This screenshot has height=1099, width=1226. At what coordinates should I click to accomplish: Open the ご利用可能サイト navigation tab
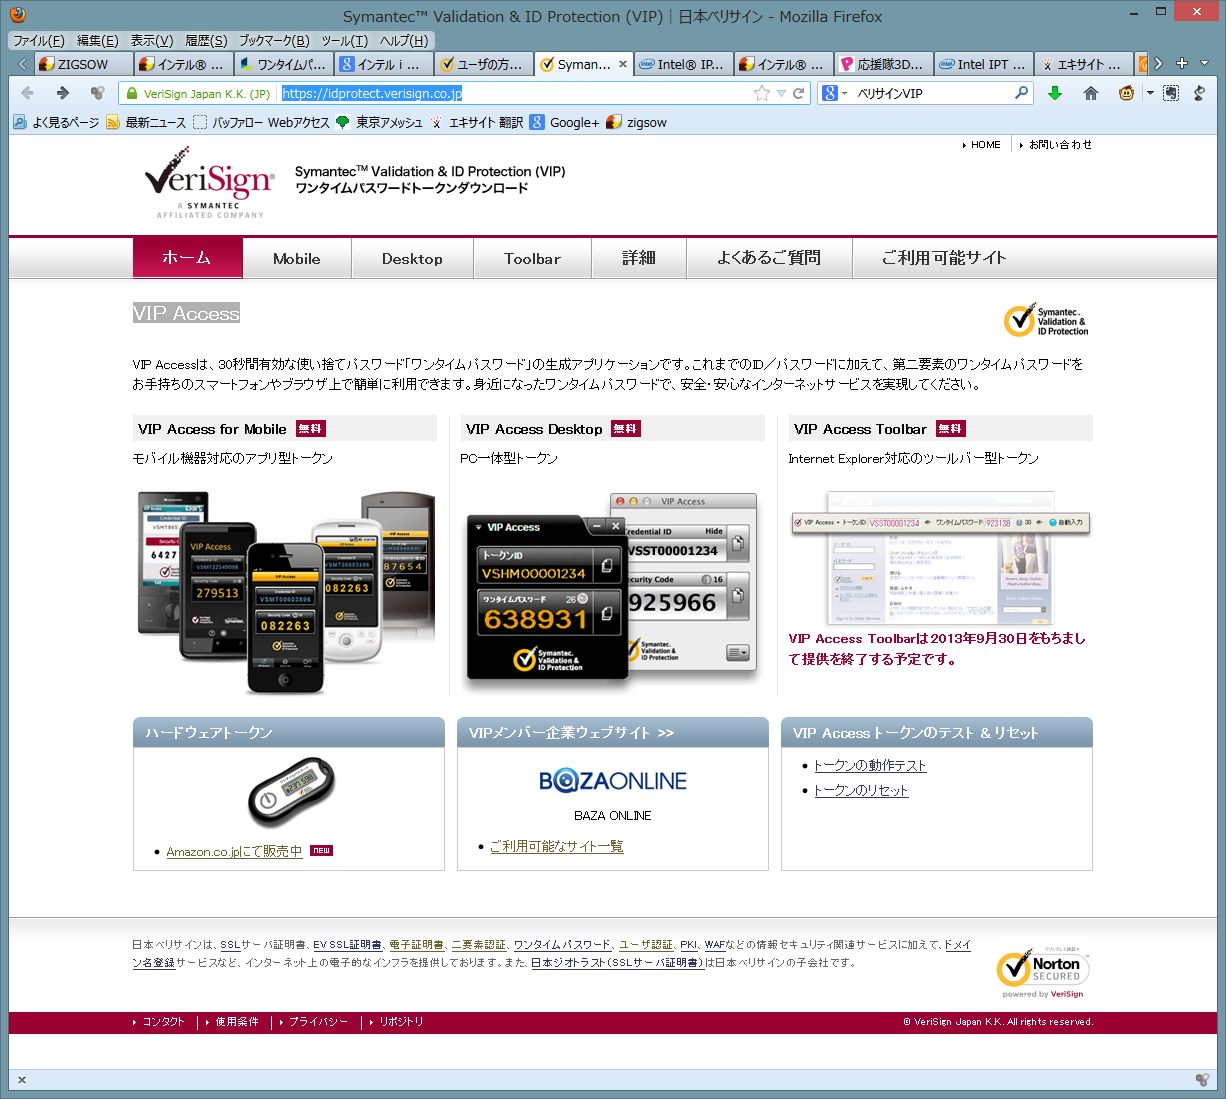(943, 258)
